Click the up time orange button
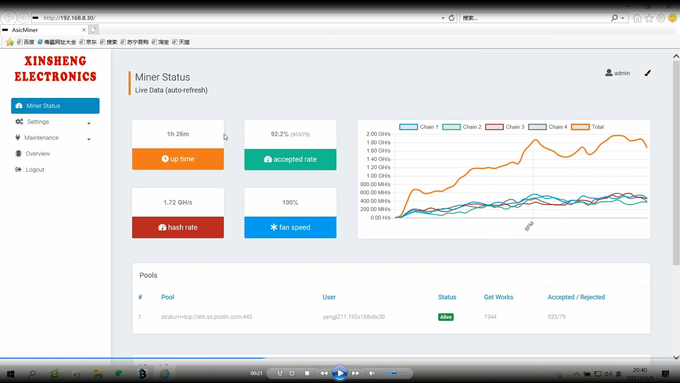 pyautogui.click(x=178, y=159)
